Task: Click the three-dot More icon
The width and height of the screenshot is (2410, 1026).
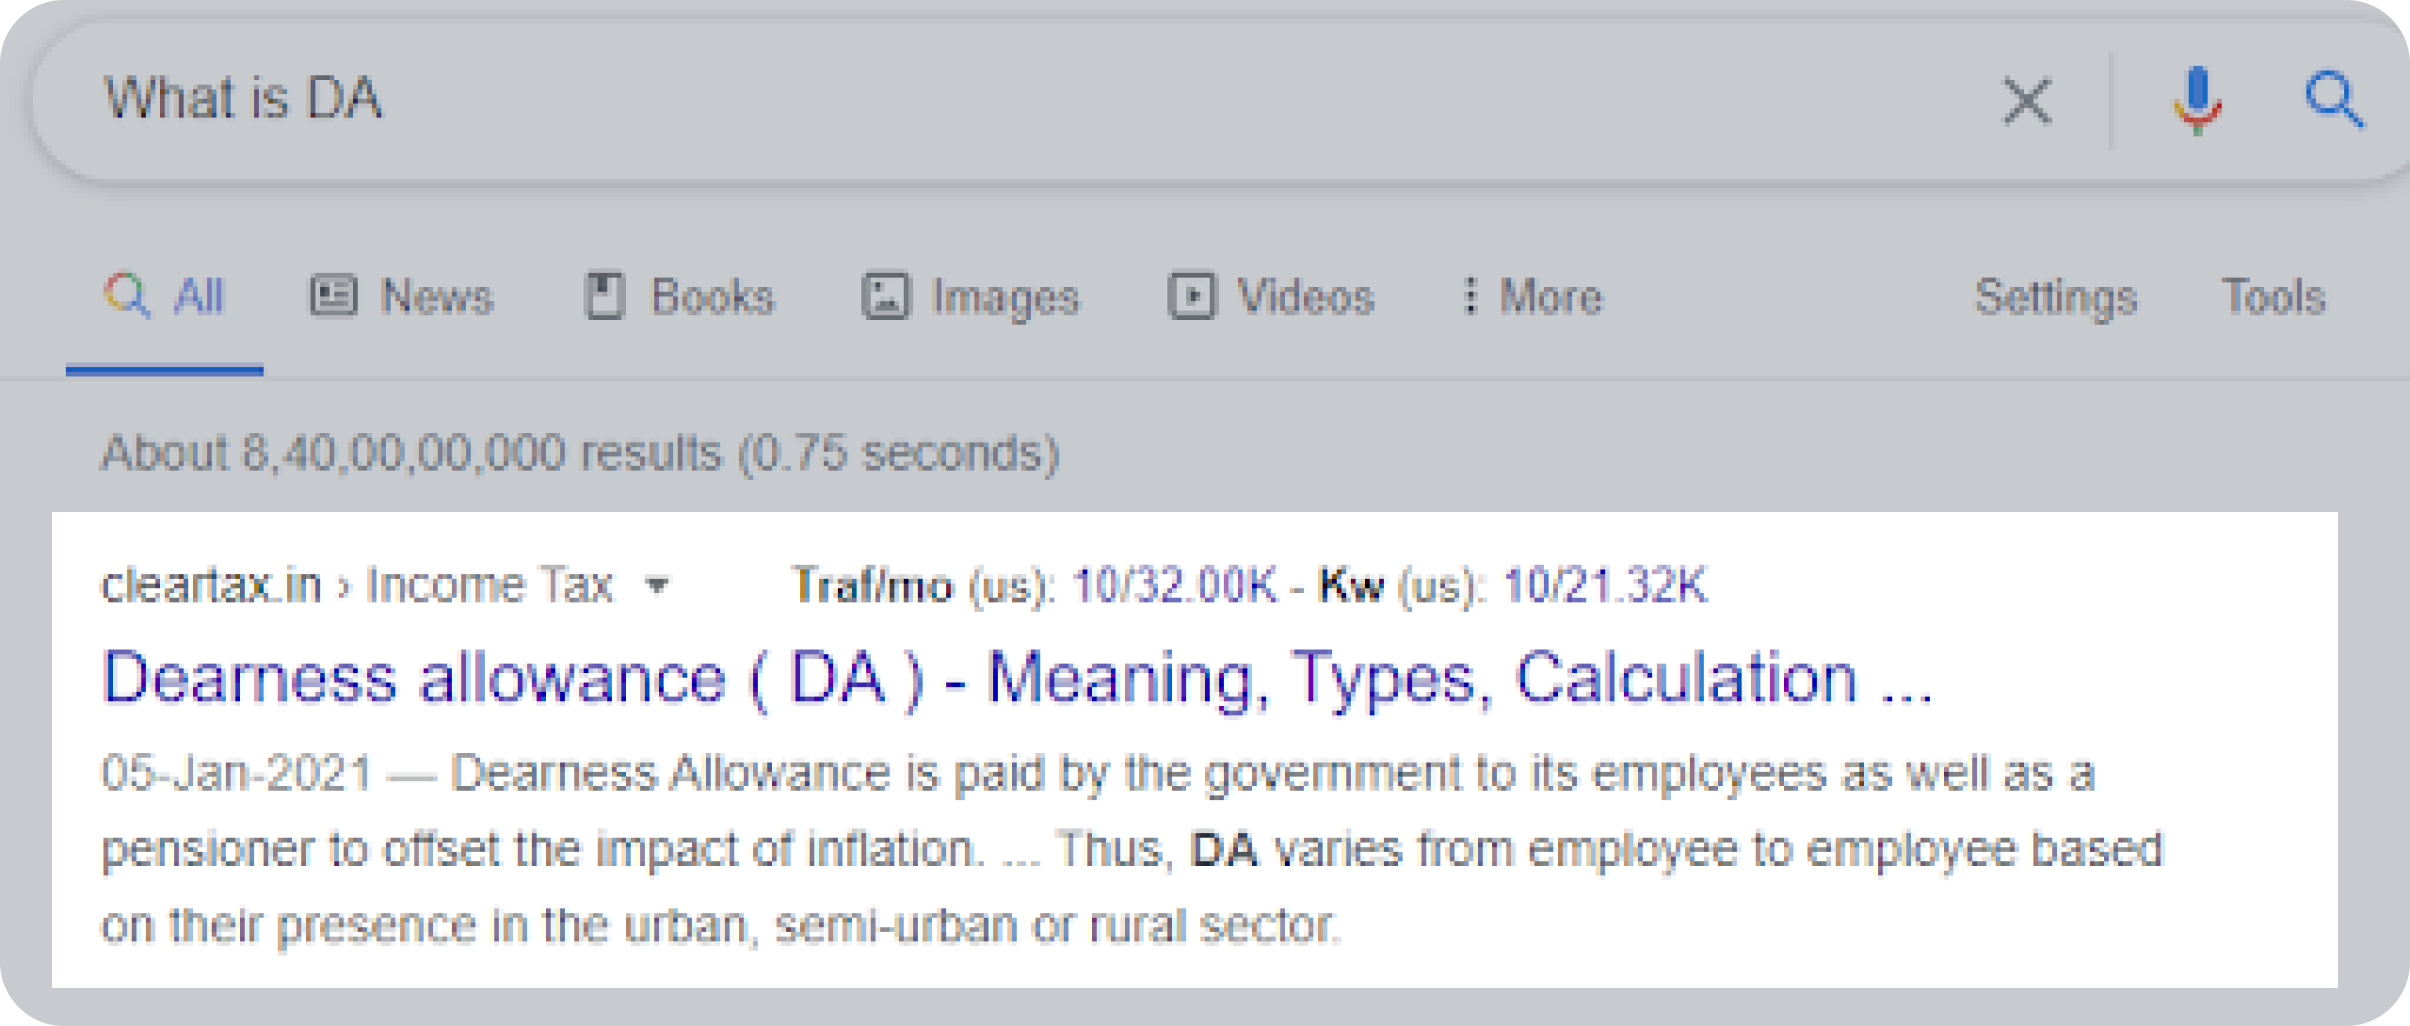Action: tap(1469, 297)
